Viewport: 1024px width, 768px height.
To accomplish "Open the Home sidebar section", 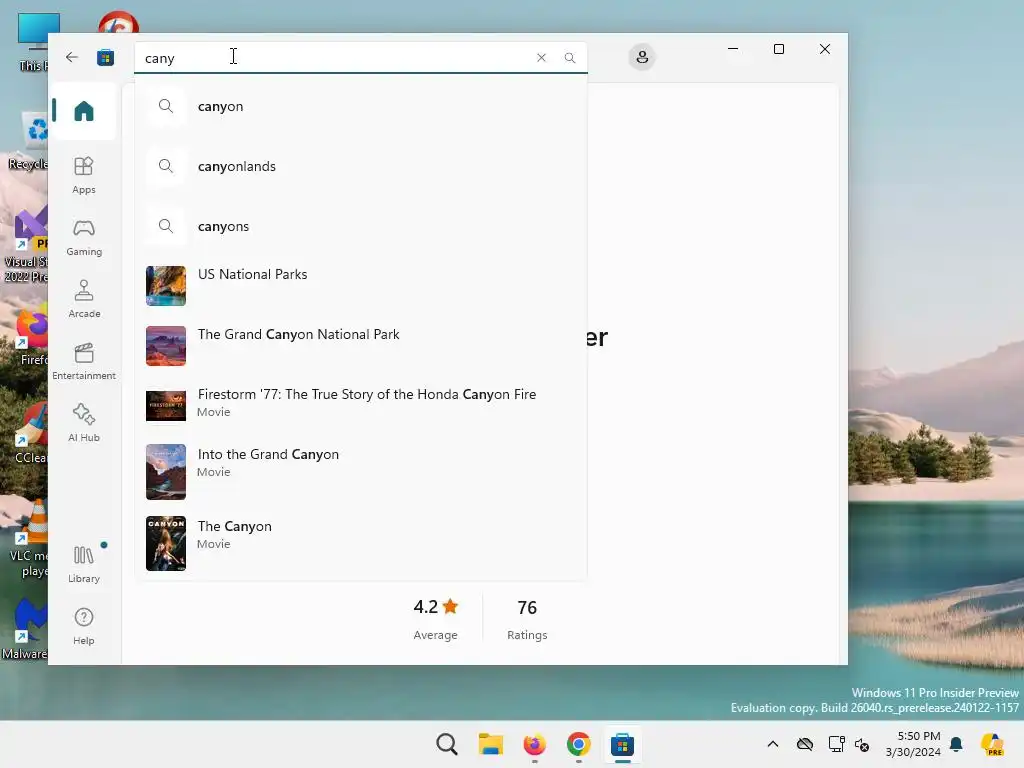I will point(84,111).
